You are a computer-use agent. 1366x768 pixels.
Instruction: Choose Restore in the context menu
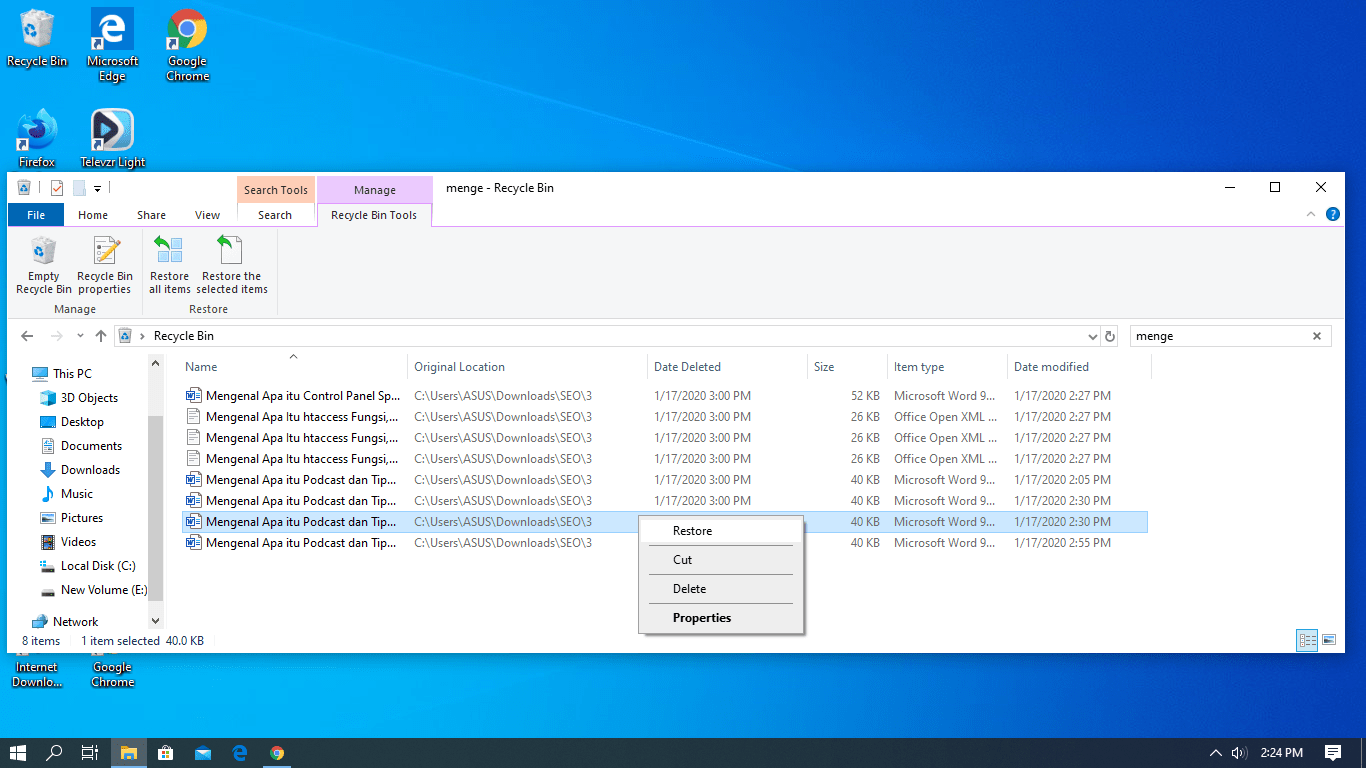click(x=692, y=531)
